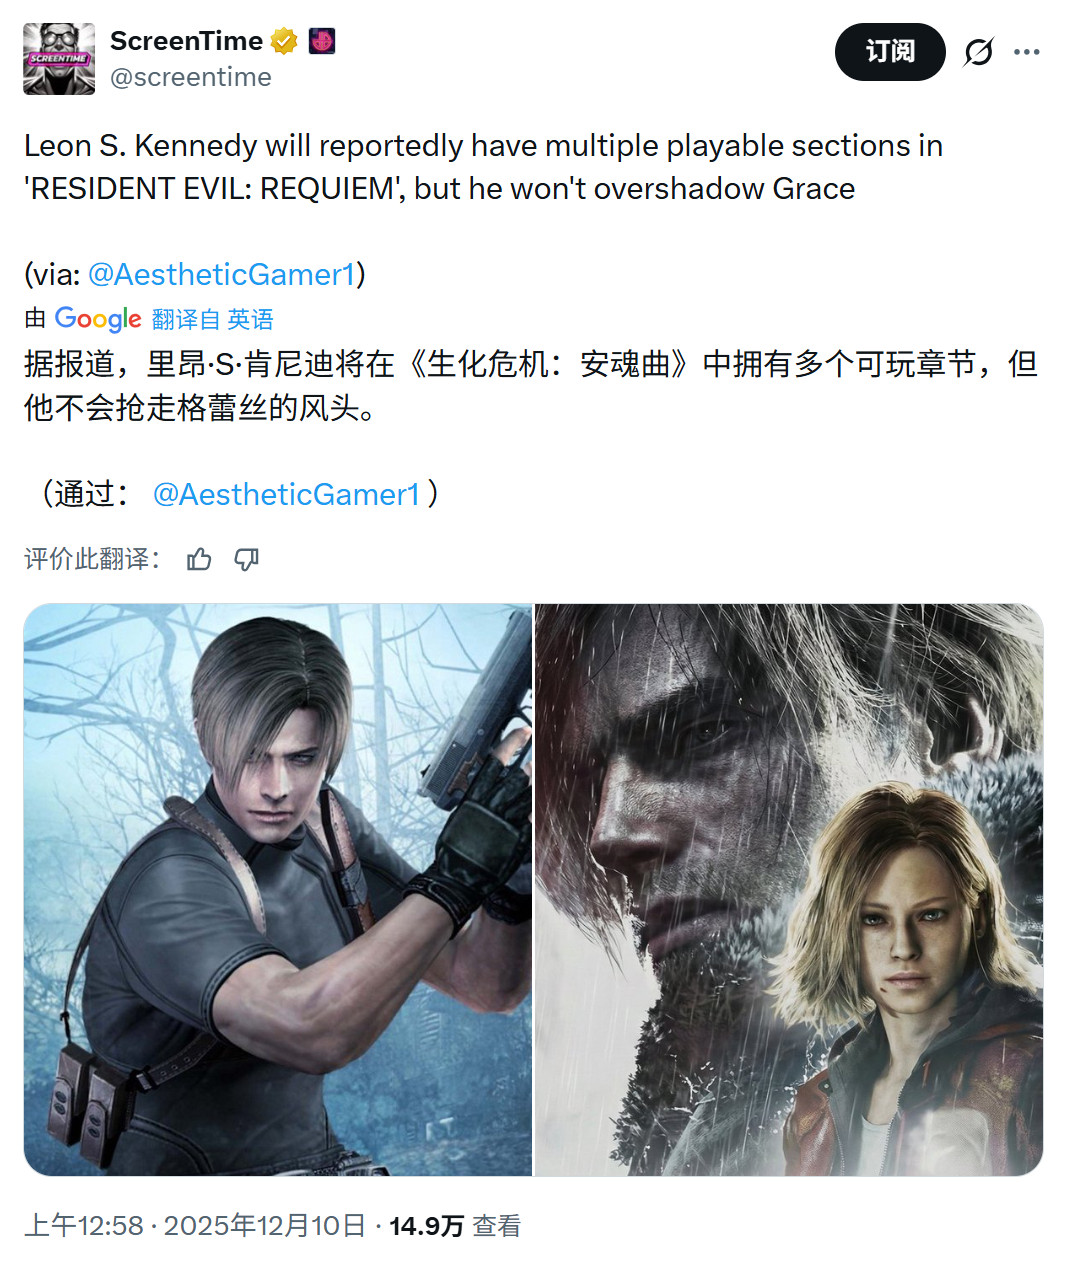Open the left Leon RE4 image

point(278,890)
